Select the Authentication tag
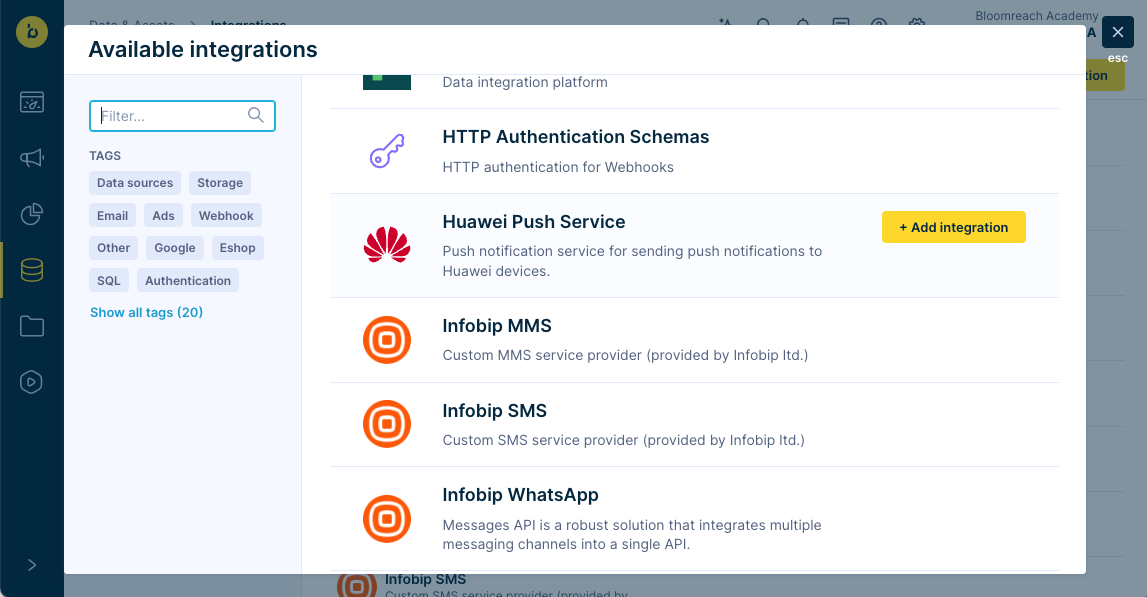1147x597 pixels. click(188, 281)
